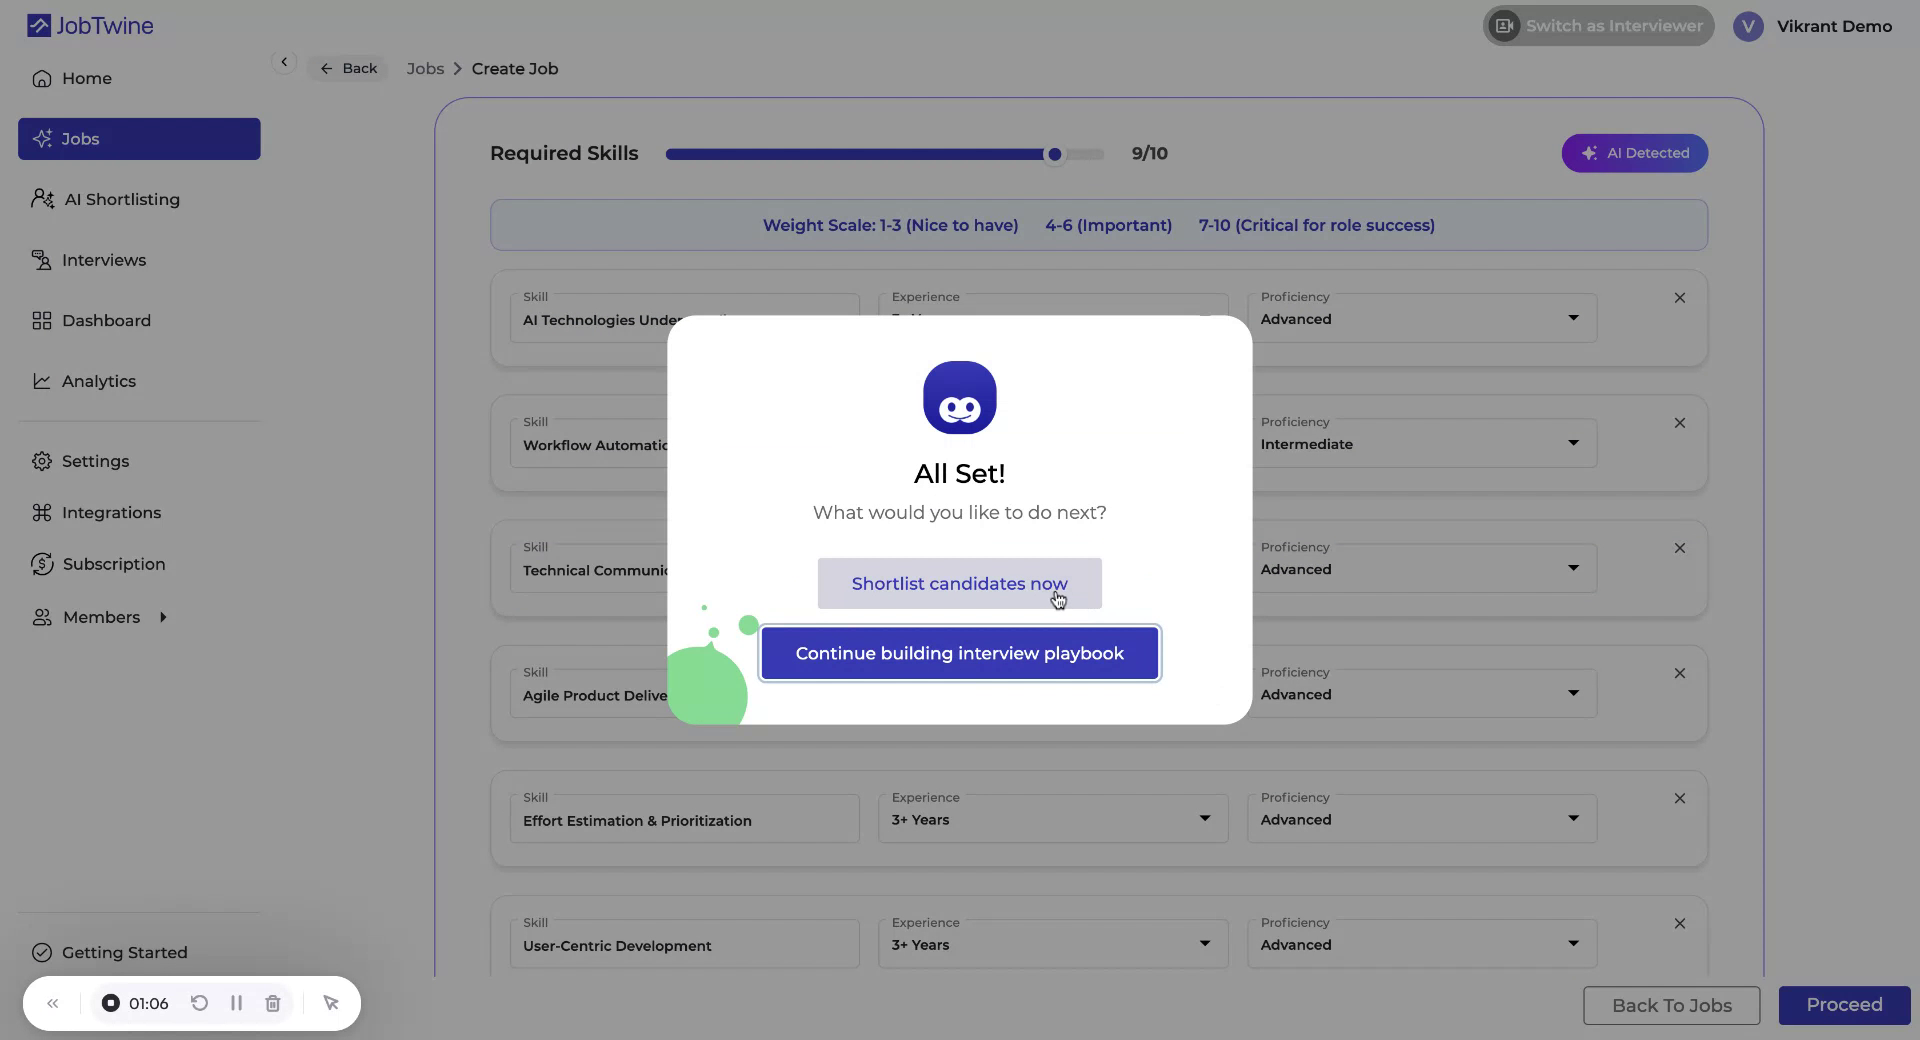Delete the current recording
This screenshot has height=1040, width=1920.
tap(272, 1004)
